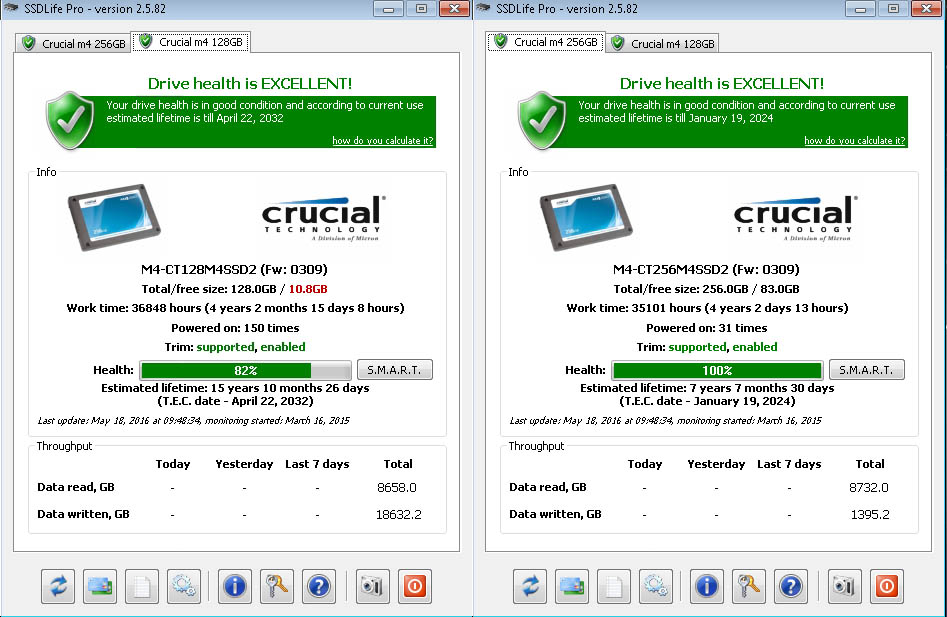Click the 'Estimated lifetime: 7 years 7 months 30 days' text
The height and width of the screenshot is (617, 947).
click(x=707, y=388)
